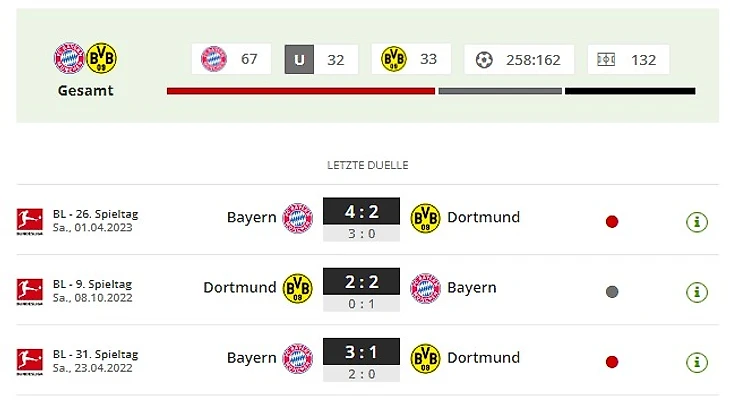The image size is (730, 402).
Task: Click combined crests above Gesamt label
Action: (85, 58)
